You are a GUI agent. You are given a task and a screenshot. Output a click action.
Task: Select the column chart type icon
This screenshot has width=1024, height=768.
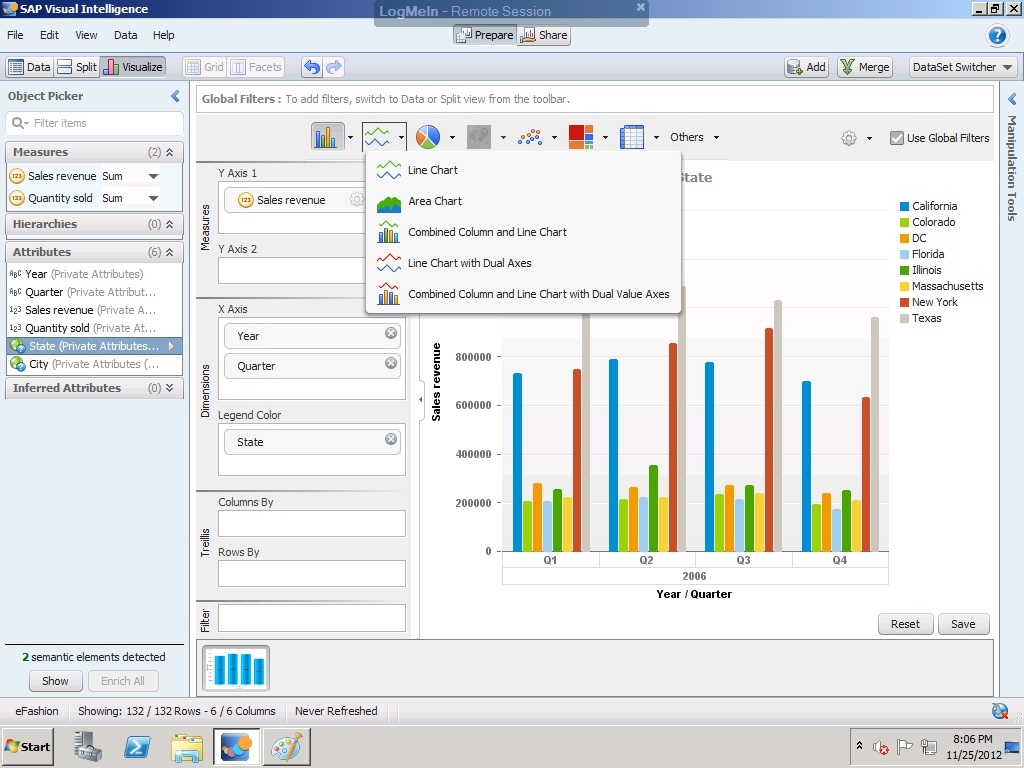pyautogui.click(x=327, y=137)
